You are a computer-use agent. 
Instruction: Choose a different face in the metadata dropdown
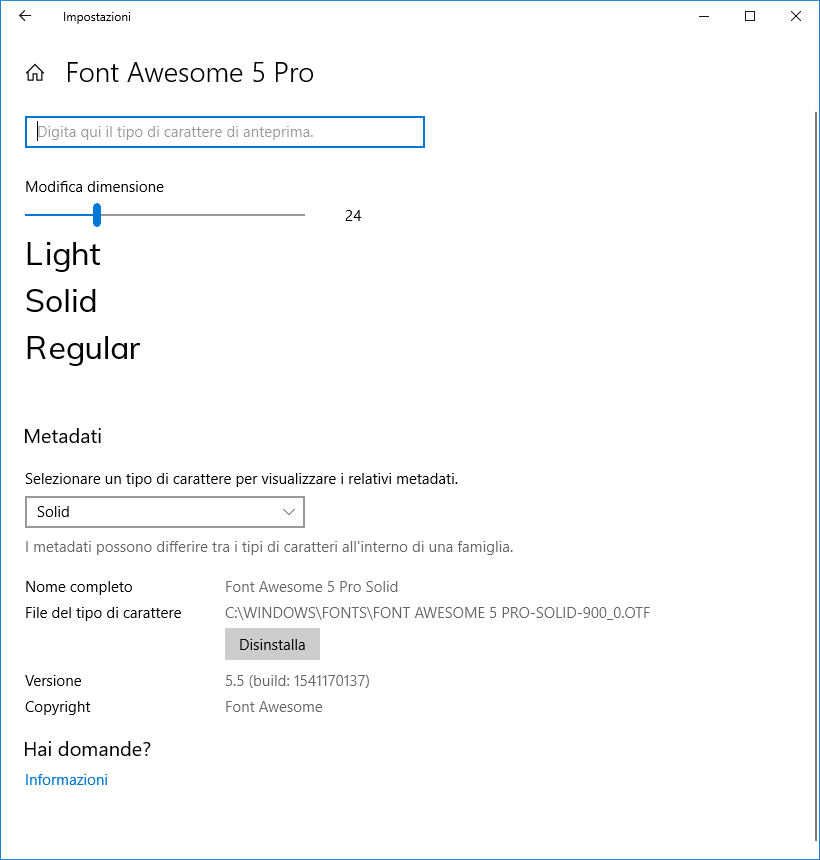(165, 511)
